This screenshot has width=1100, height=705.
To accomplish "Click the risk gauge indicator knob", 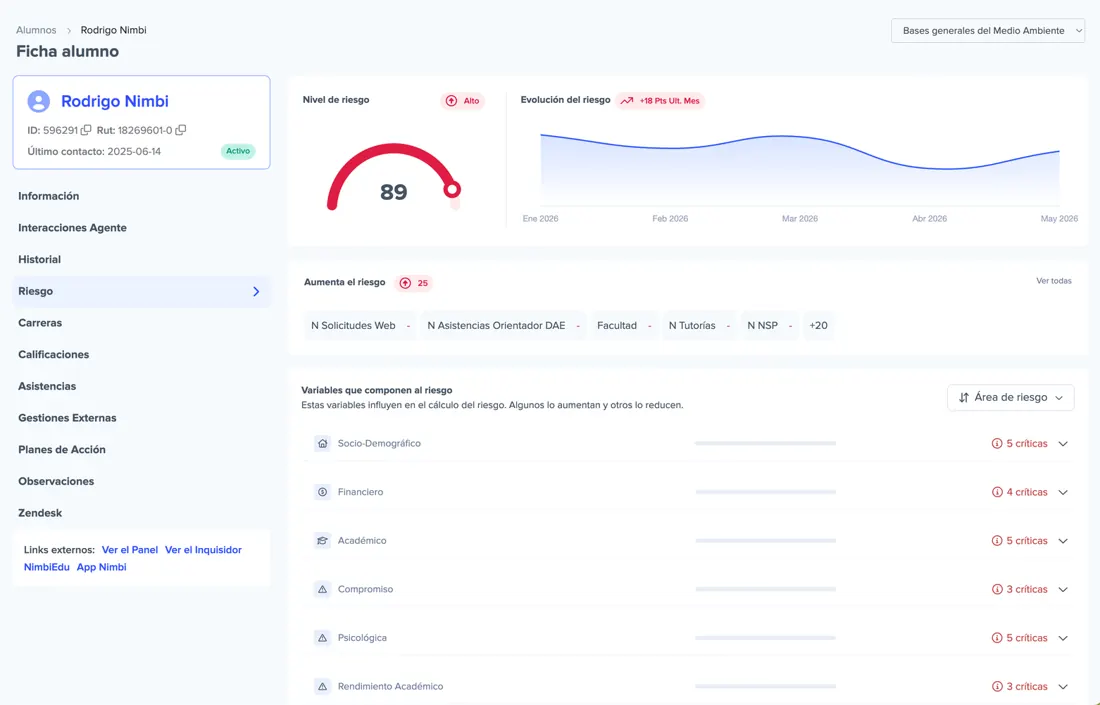I will pos(452,189).
